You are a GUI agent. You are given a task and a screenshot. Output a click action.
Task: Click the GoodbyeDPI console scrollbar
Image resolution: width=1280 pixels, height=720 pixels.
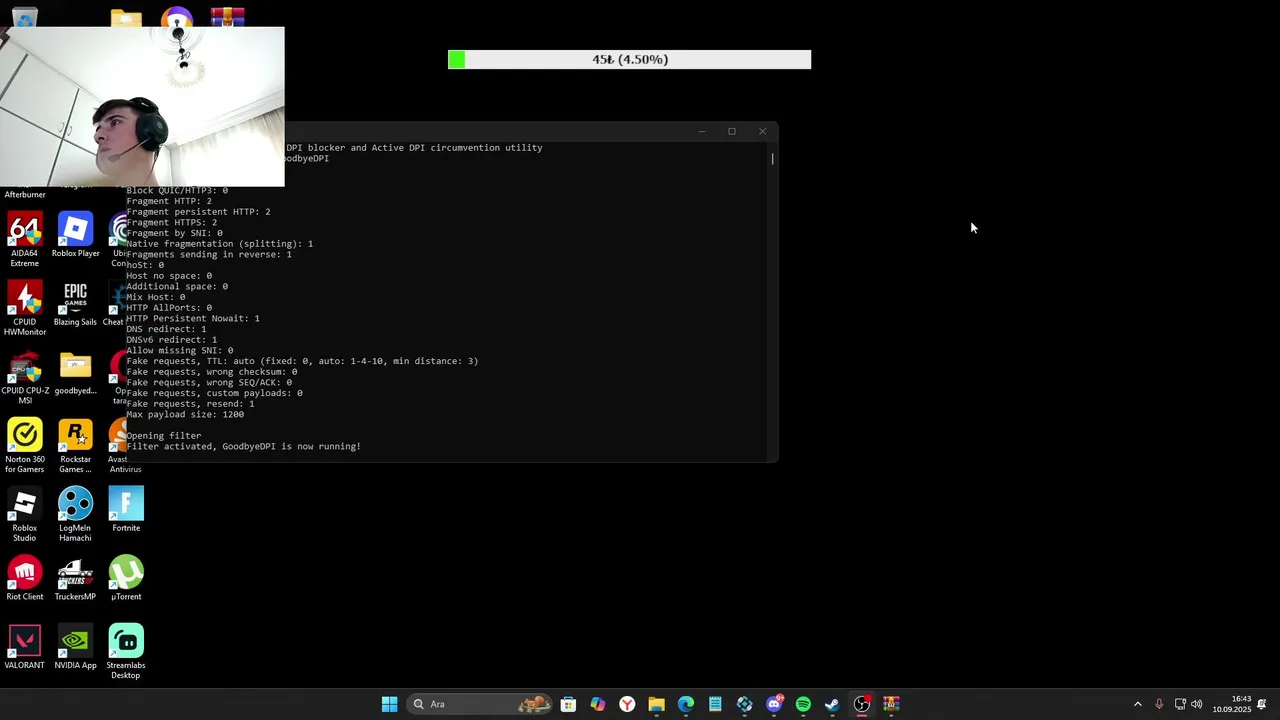[772, 158]
